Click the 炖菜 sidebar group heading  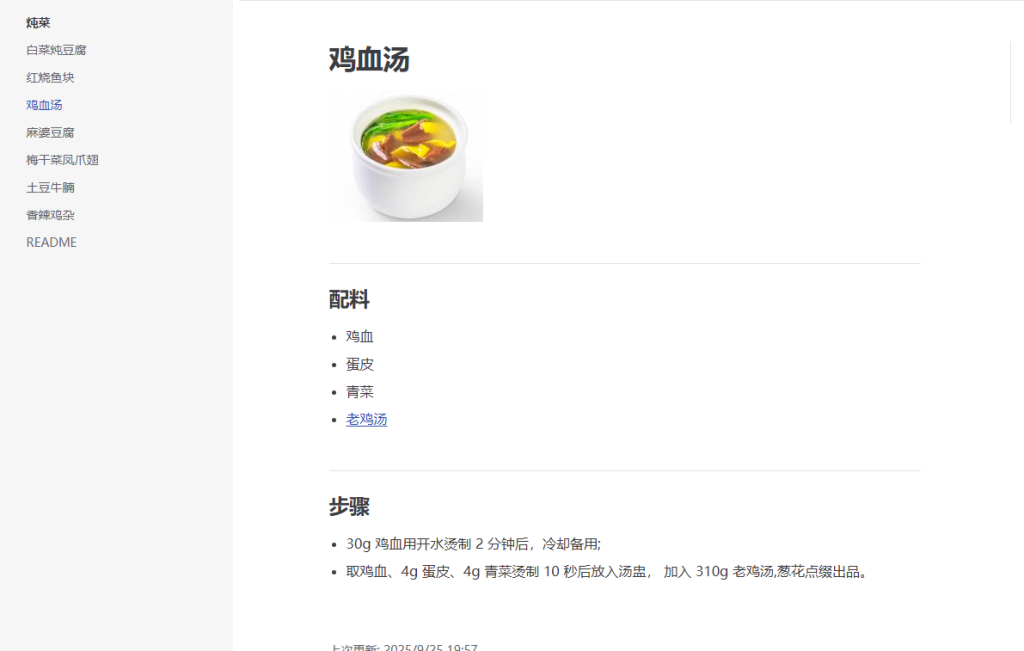38,23
